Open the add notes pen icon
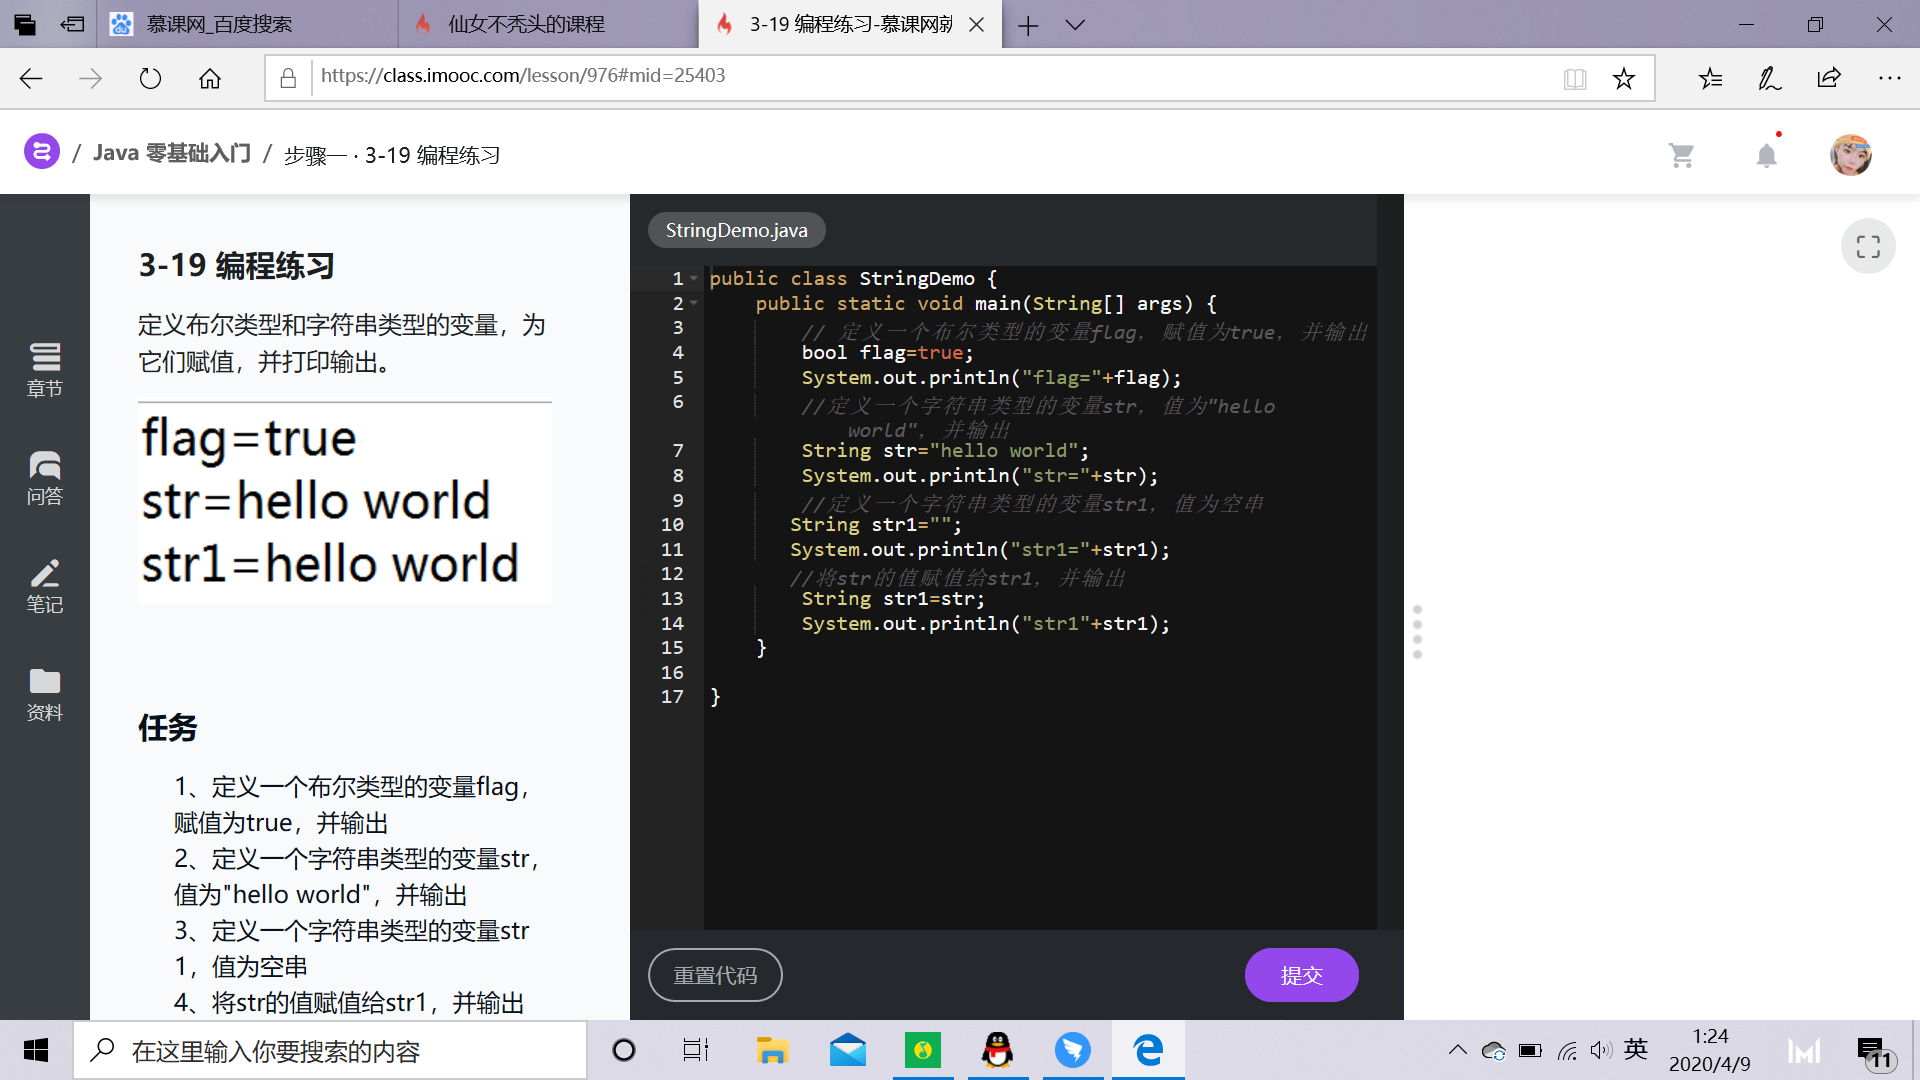Image resolution: width=1920 pixels, height=1080 pixels. coord(1769,78)
